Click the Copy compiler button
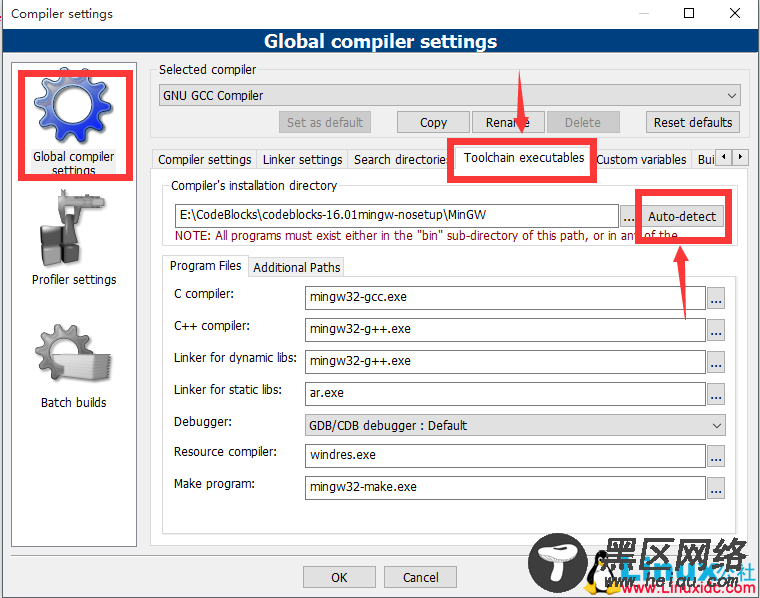 point(433,122)
